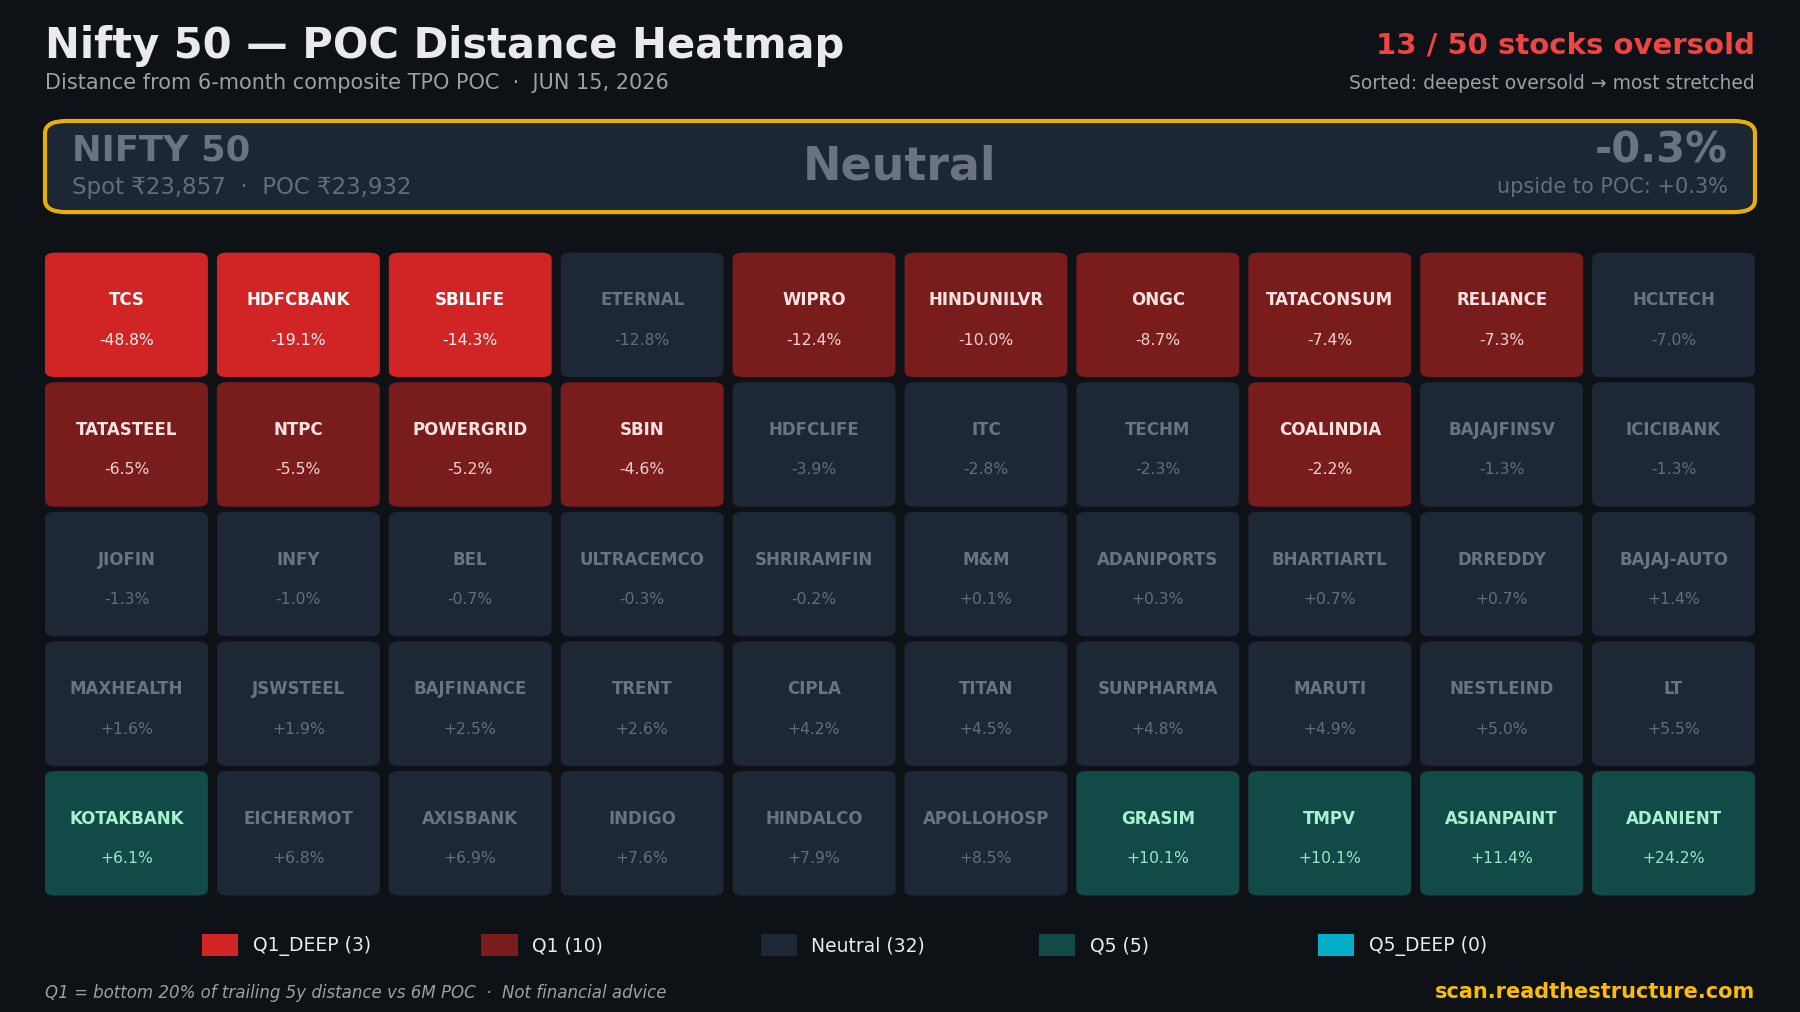Click the BEL -0.7% tile
Screen dimensions: 1800x1012
tap(470, 574)
